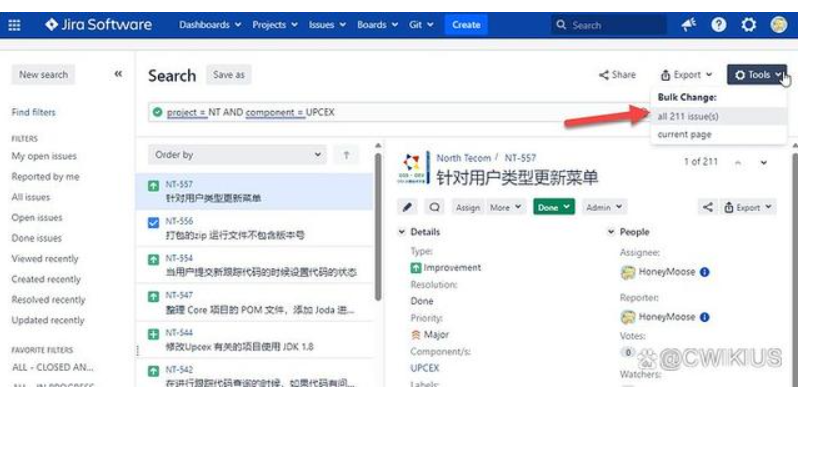
Task: Click the info icon beside Assignee HoneyMoose
Action: click(x=704, y=272)
